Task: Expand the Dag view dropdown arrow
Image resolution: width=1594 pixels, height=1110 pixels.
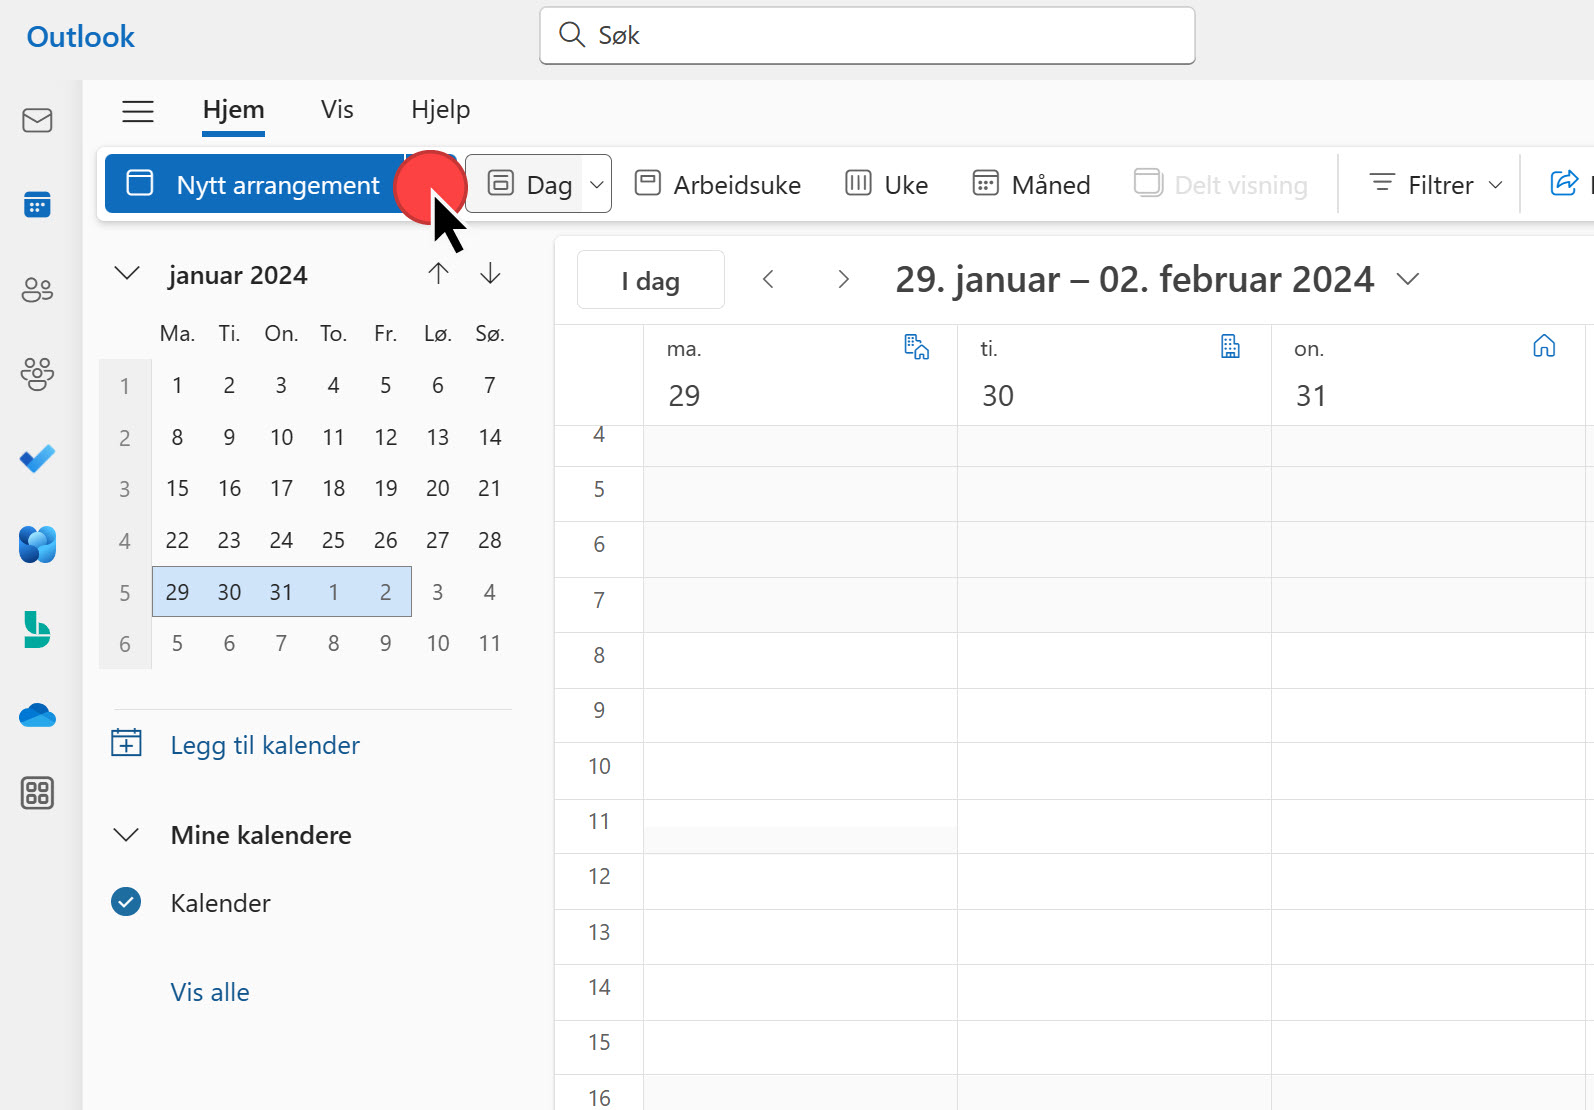Action: (597, 184)
